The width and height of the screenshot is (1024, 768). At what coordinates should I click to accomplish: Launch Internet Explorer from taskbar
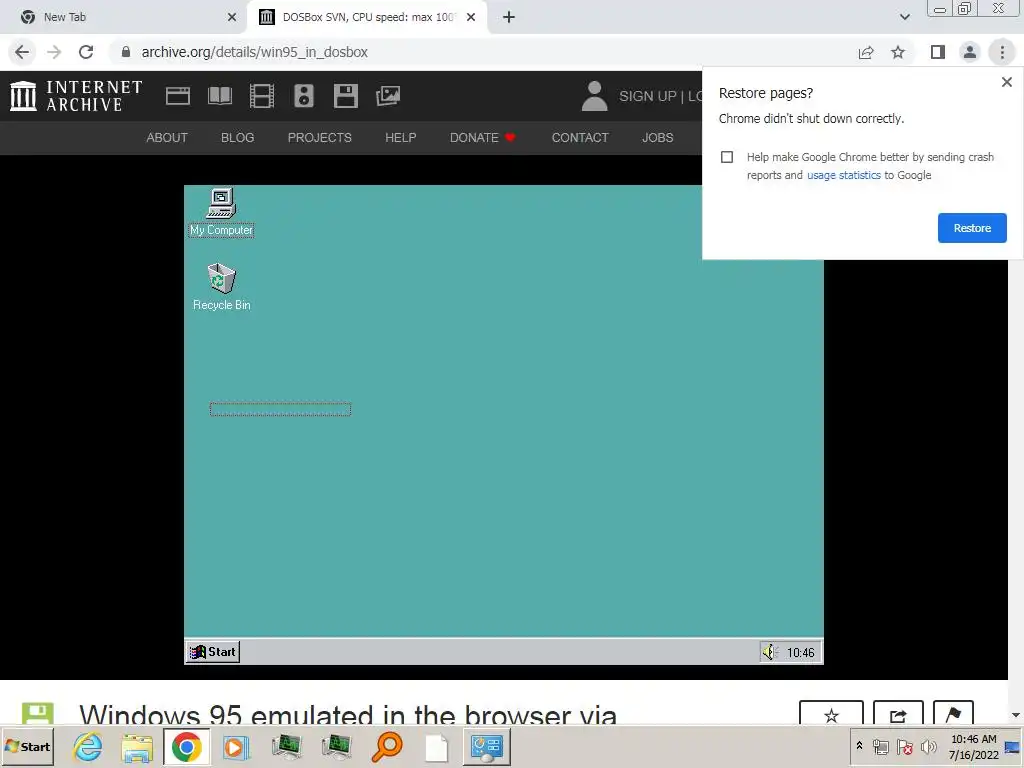point(88,746)
